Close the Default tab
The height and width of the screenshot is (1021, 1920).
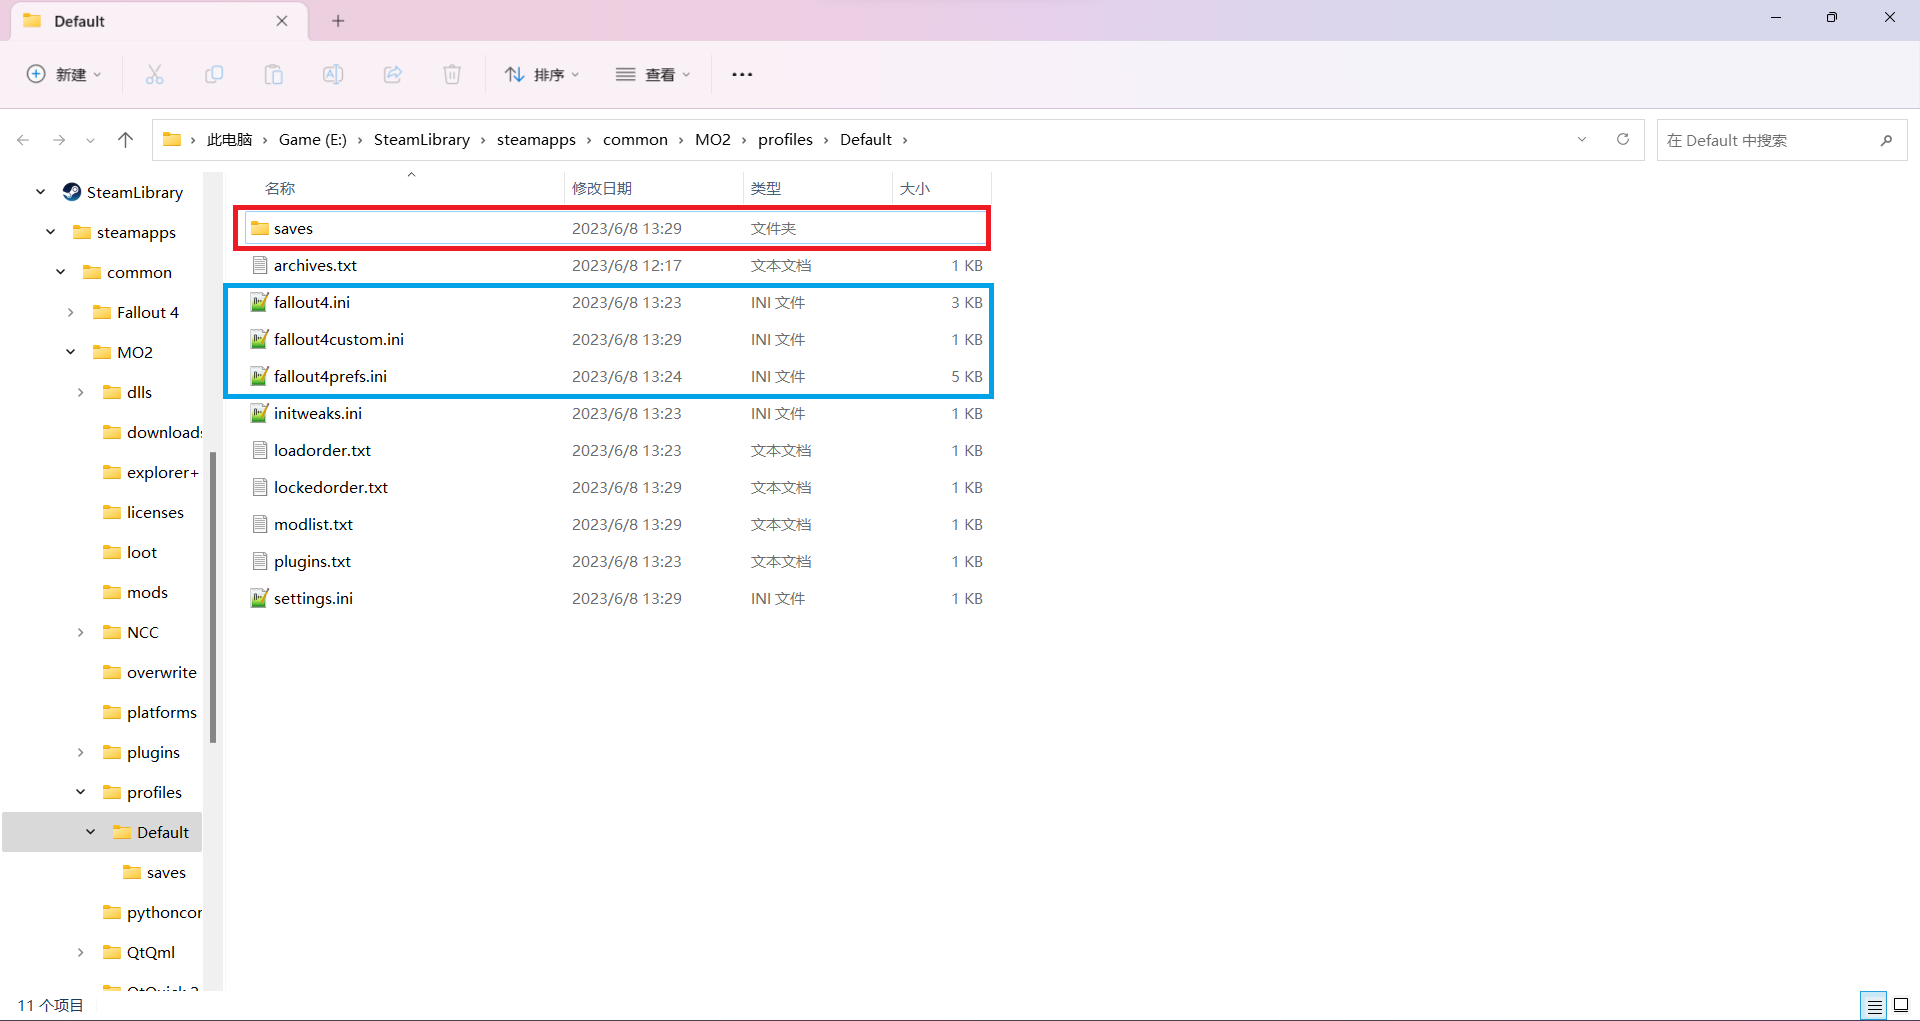282,21
